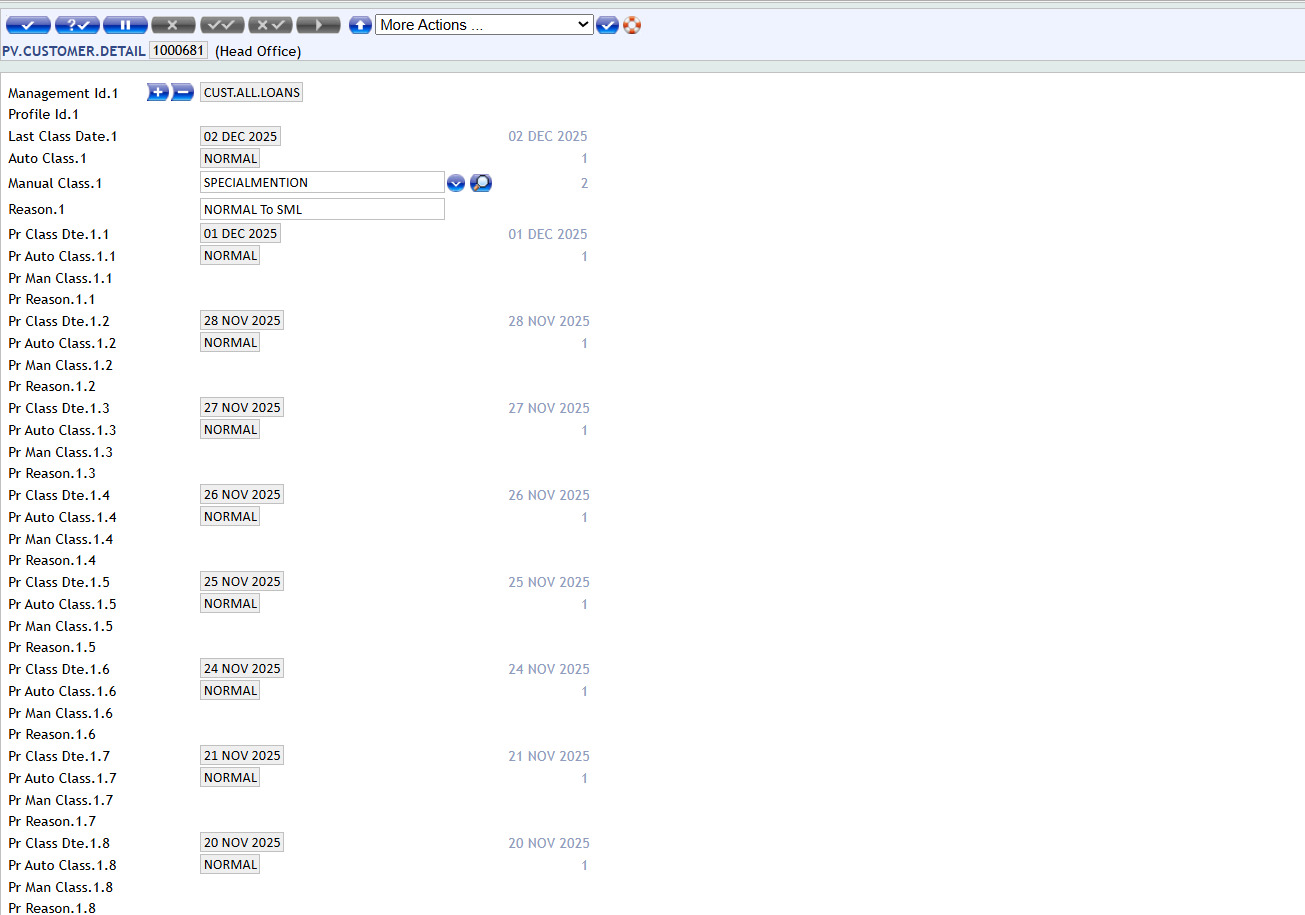This screenshot has height=915, width=1305.
Task: Click the grey Delete X toolbar button
Action: 173,25
